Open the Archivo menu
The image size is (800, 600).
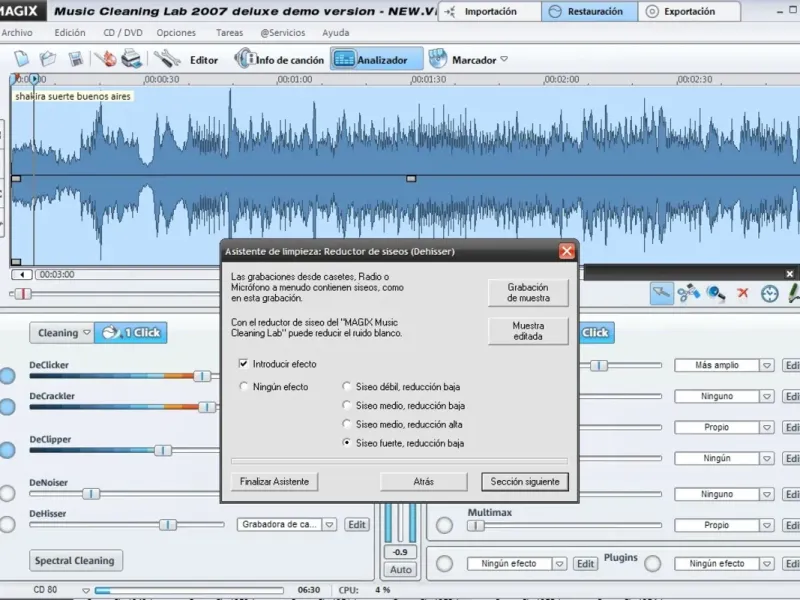point(16,33)
